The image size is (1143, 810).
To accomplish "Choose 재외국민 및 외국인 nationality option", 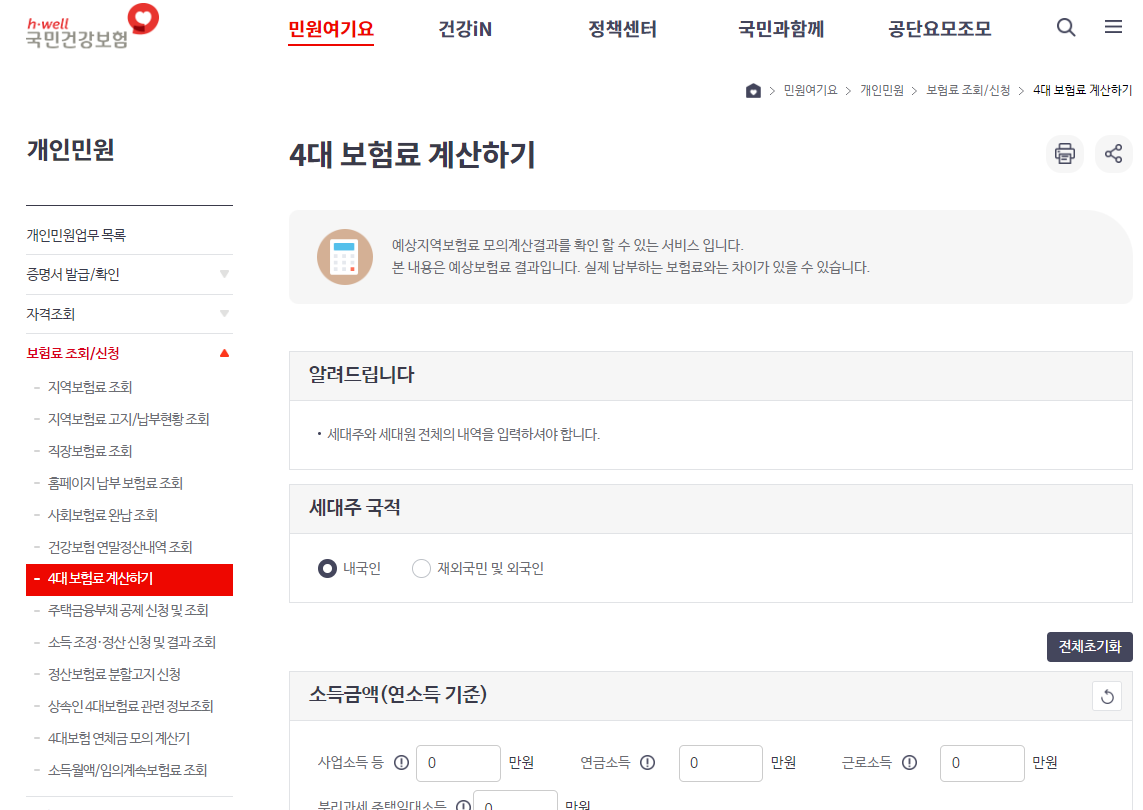I will [421, 568].
